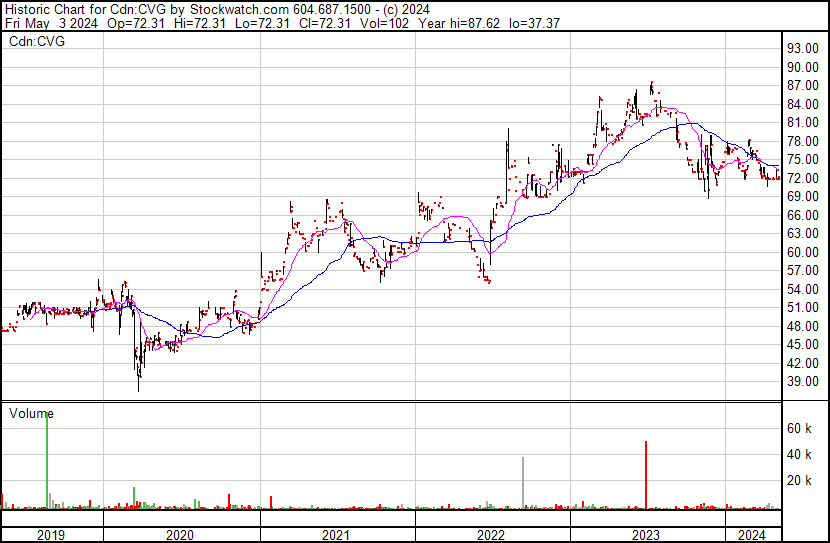Click the 72.00 price axis label

803,178
